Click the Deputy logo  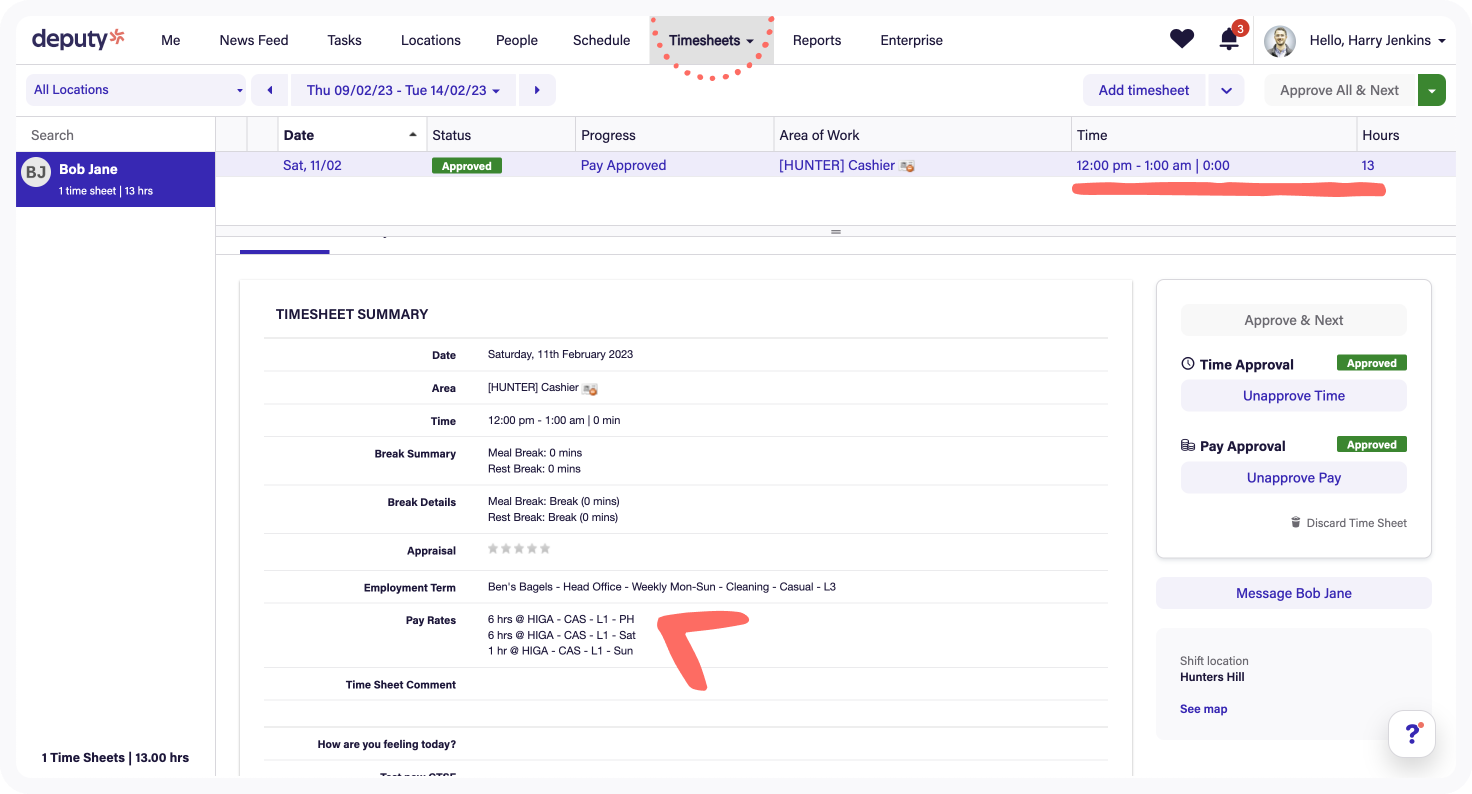[76, 39]
